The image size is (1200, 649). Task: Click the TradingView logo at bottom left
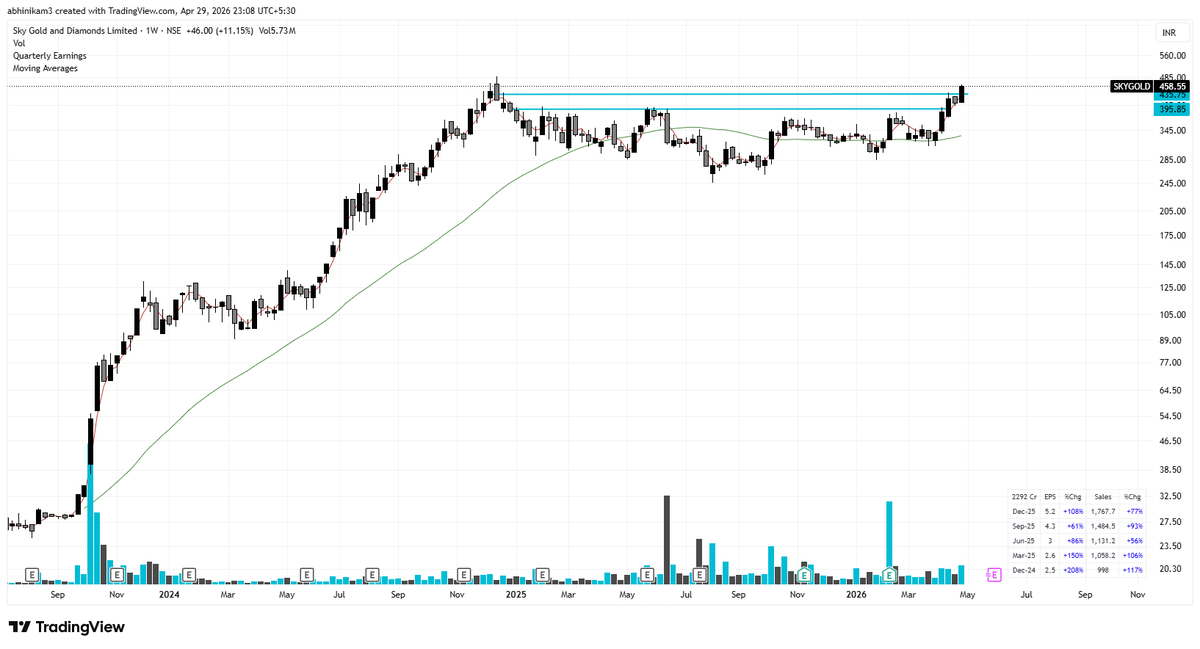tap(67, 627)
